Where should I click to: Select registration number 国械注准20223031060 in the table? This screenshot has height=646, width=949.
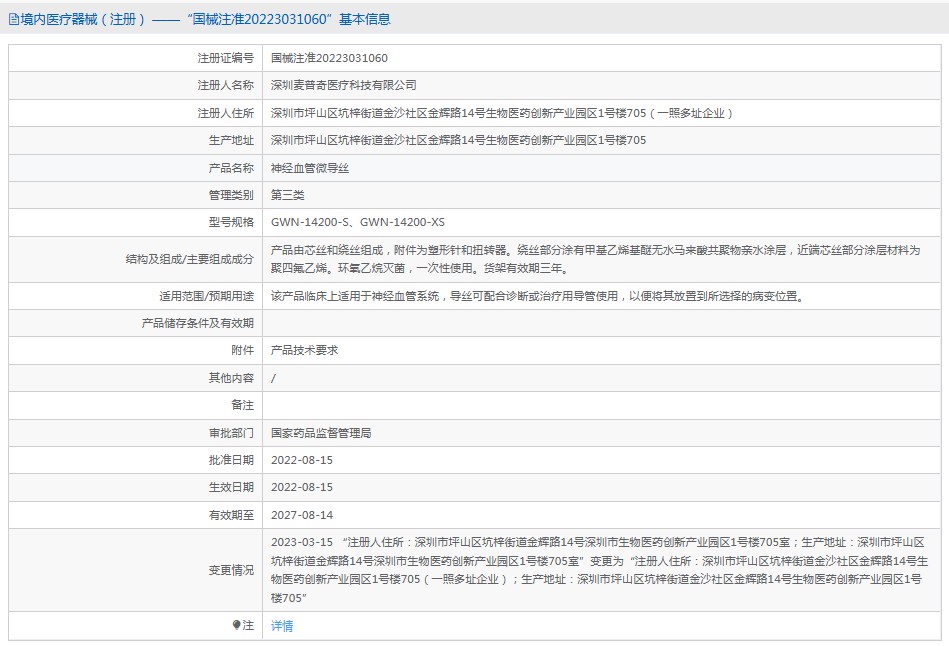329,59
